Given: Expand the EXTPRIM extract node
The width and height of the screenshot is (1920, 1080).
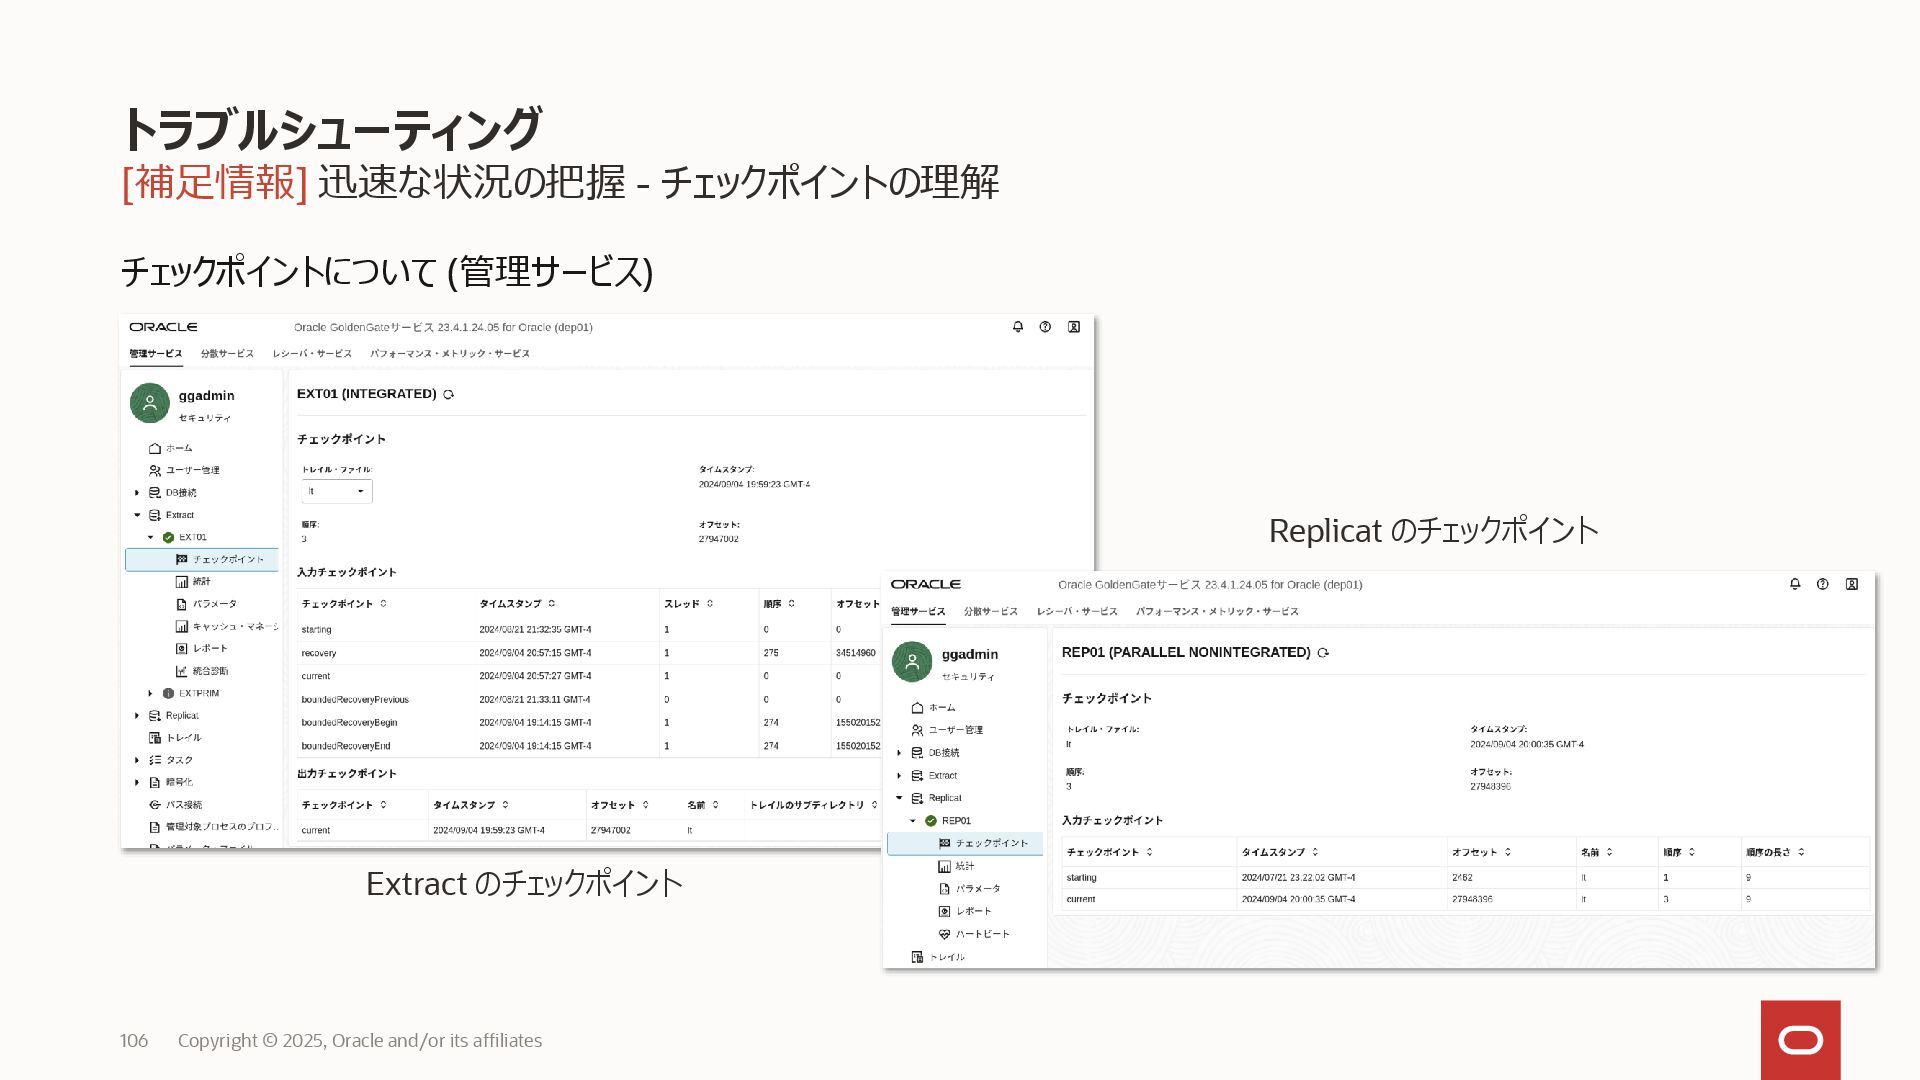Looking at the screenshot, I should tap(151, 693).
